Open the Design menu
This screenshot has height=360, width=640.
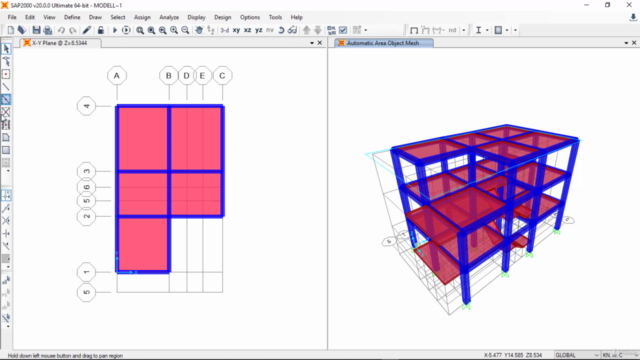[223, 17]
